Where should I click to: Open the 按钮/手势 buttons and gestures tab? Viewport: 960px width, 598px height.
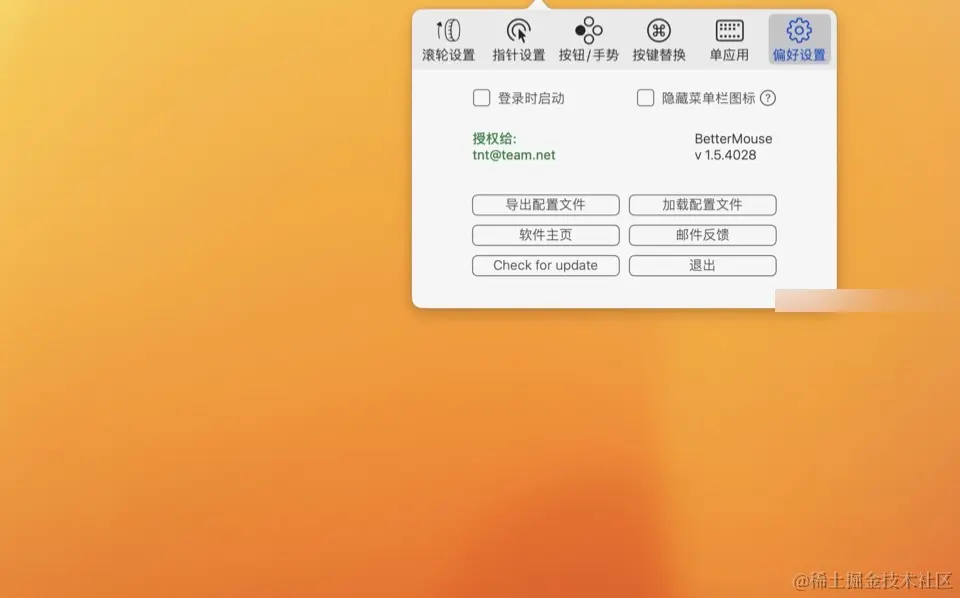pos(588,40)
